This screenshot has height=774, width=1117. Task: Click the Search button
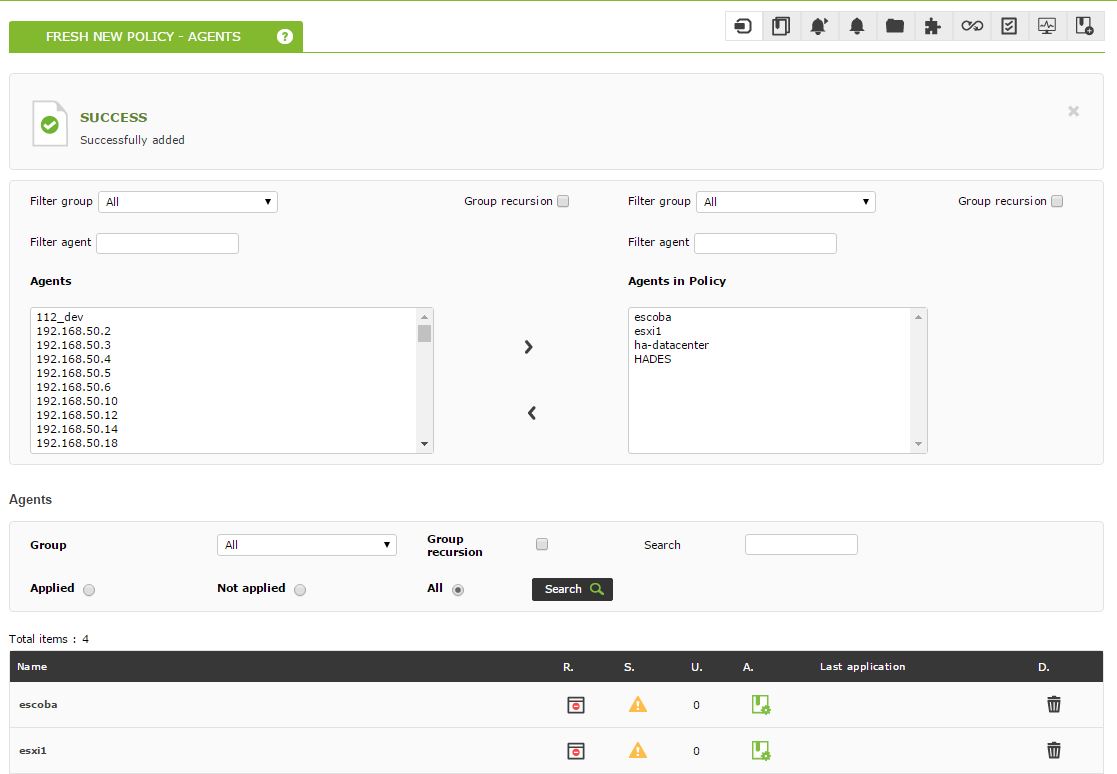click(x=572, y=589)
